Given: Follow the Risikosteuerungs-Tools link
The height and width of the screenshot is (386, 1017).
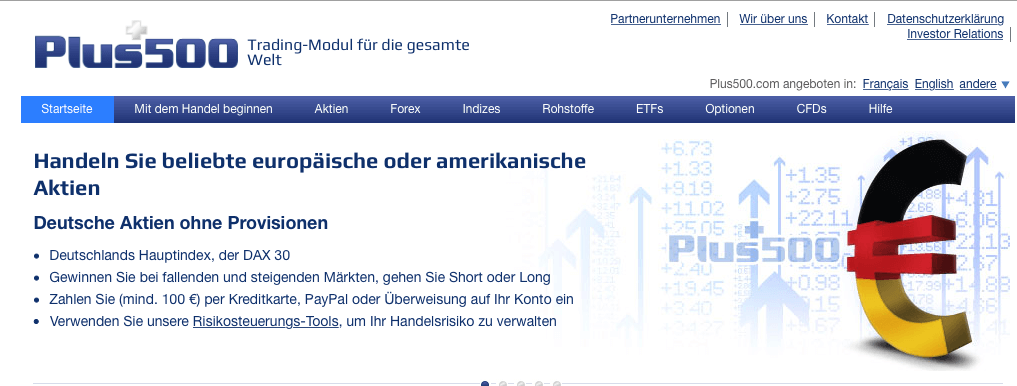Looking at the screenshot, I should (x=266, y=321).
